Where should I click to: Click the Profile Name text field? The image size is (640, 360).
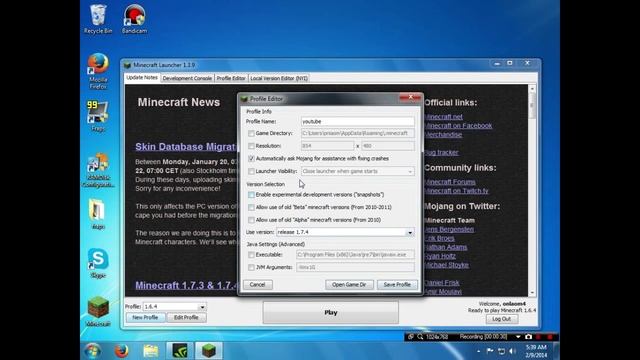click(x=358, y=122)
